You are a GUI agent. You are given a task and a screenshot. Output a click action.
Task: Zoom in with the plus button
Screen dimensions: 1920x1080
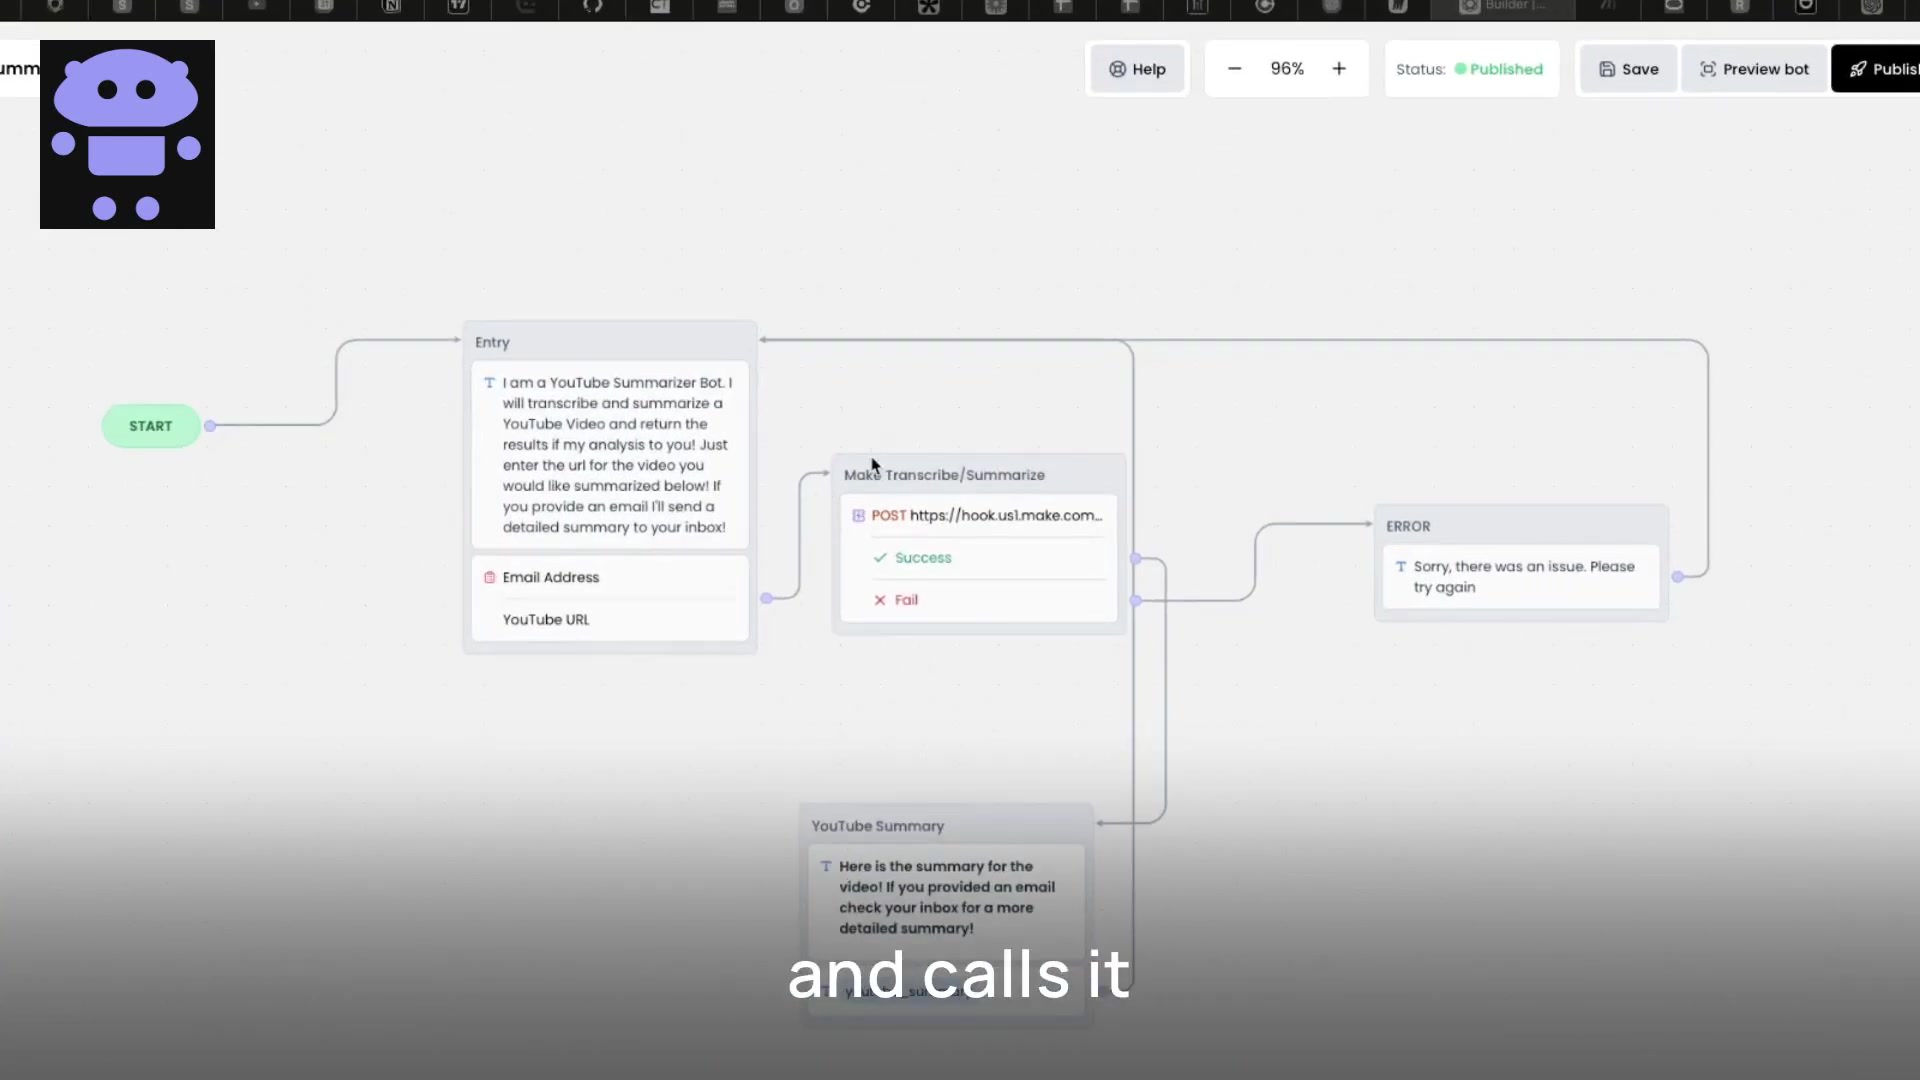(x=1339, y=69)
